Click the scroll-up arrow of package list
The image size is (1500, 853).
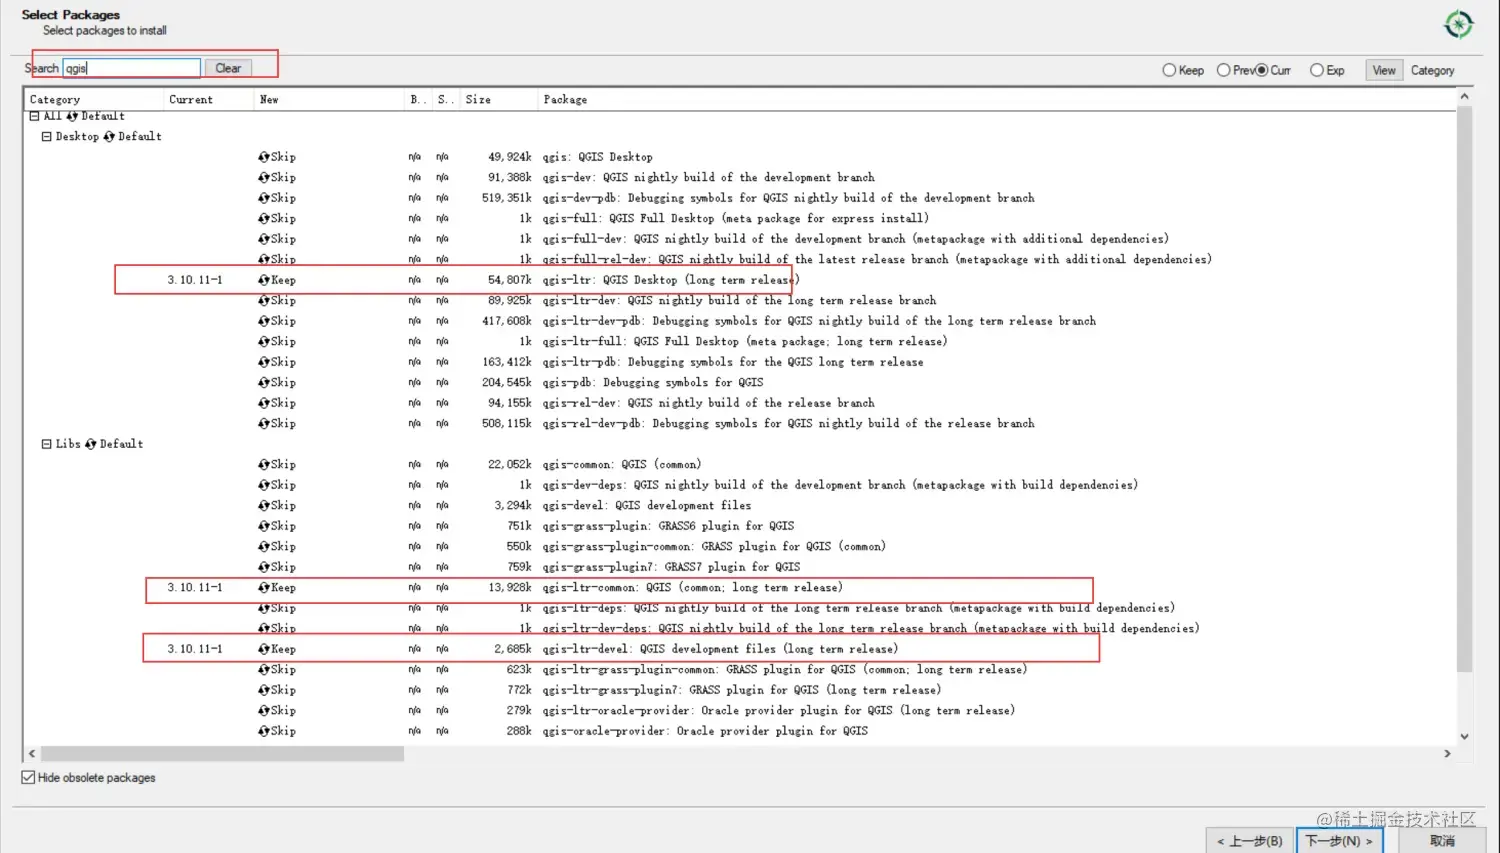pyautogui.click(x=1464, y=97)
